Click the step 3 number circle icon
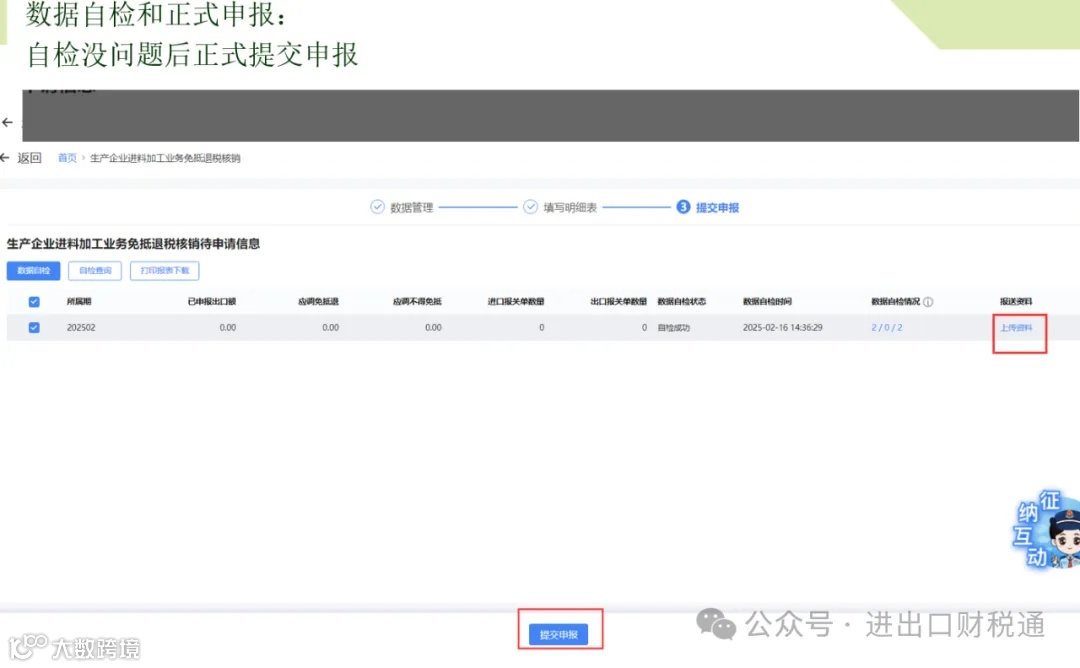Image resolution: width=1080 pixels, height=668 pixels. tap(683, 207)
